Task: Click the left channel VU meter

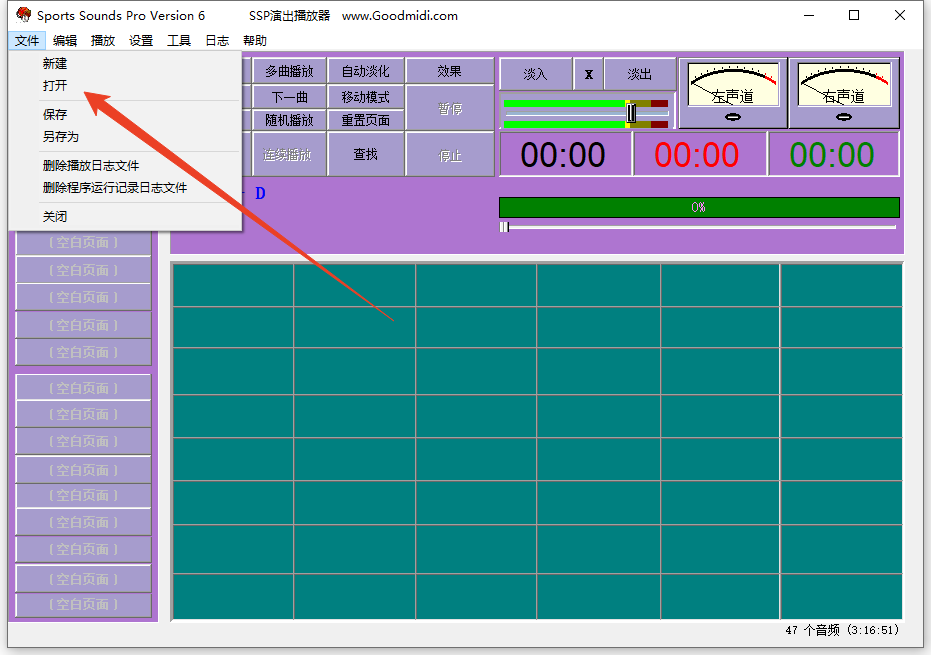Action: 733,92
